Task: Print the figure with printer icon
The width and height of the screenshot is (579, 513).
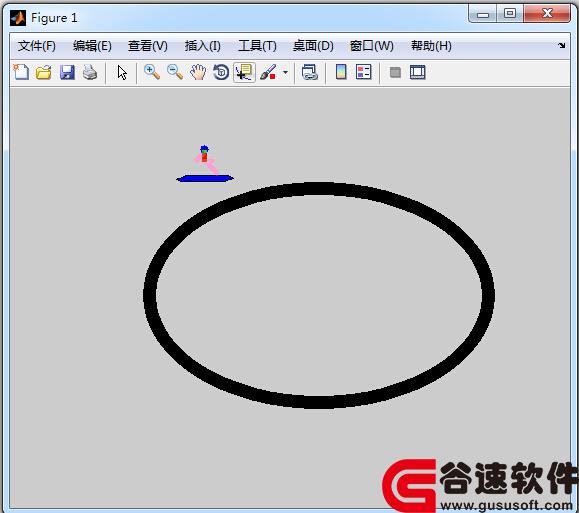Action: (90, 72)
